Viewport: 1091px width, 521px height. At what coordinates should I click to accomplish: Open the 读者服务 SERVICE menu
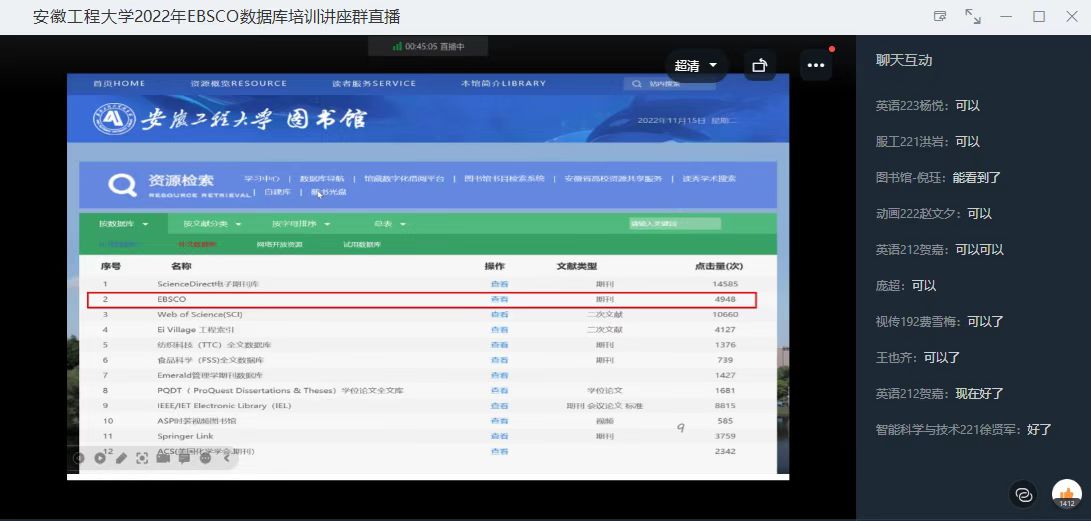374,83
